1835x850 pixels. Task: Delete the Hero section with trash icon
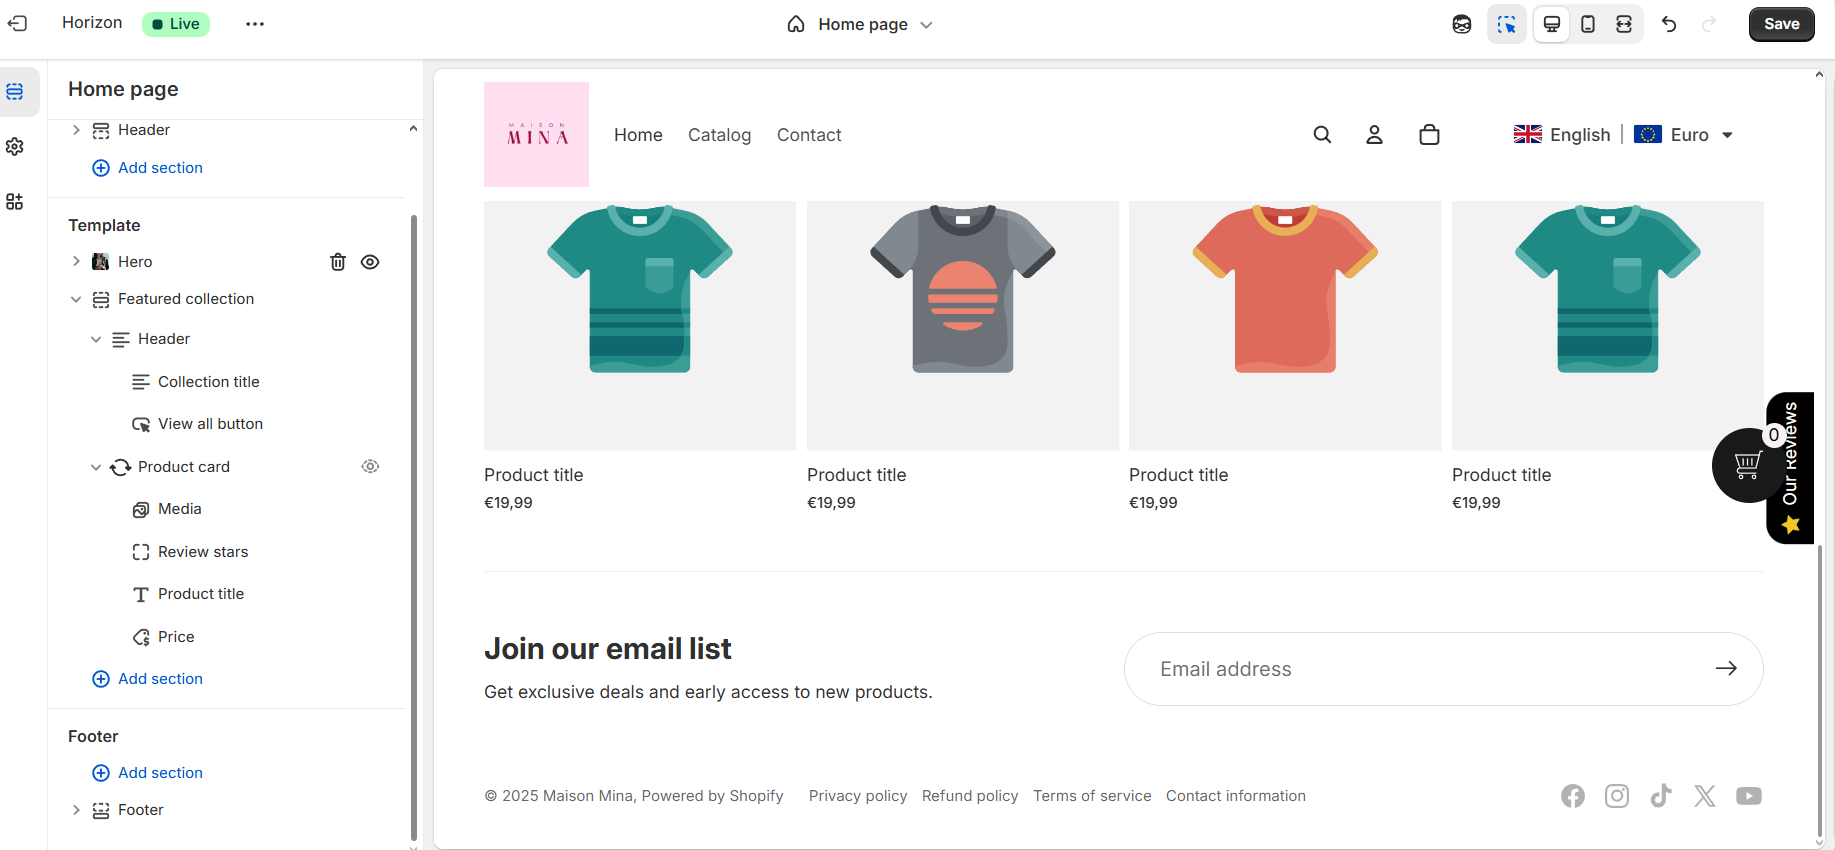pos(338,262)
